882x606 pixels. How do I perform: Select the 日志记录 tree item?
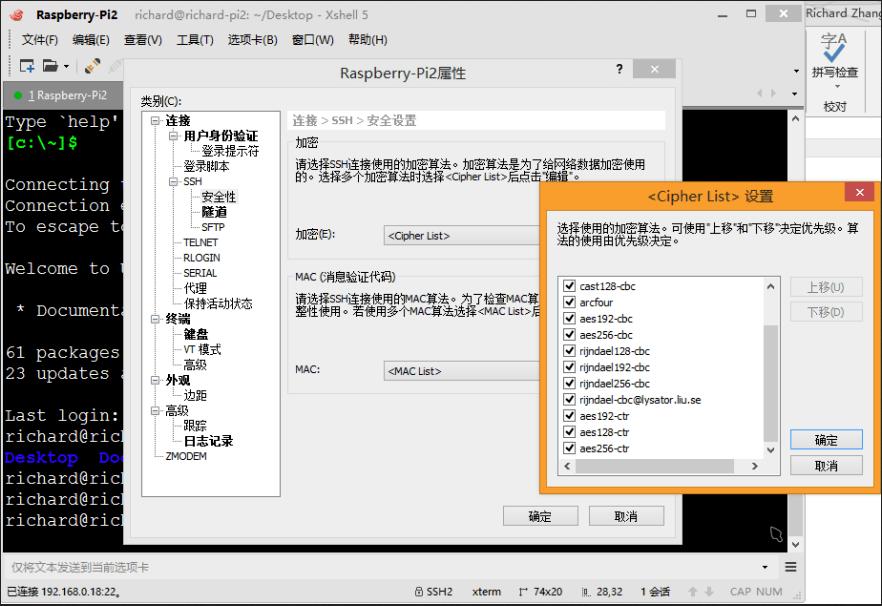[208, 441]
